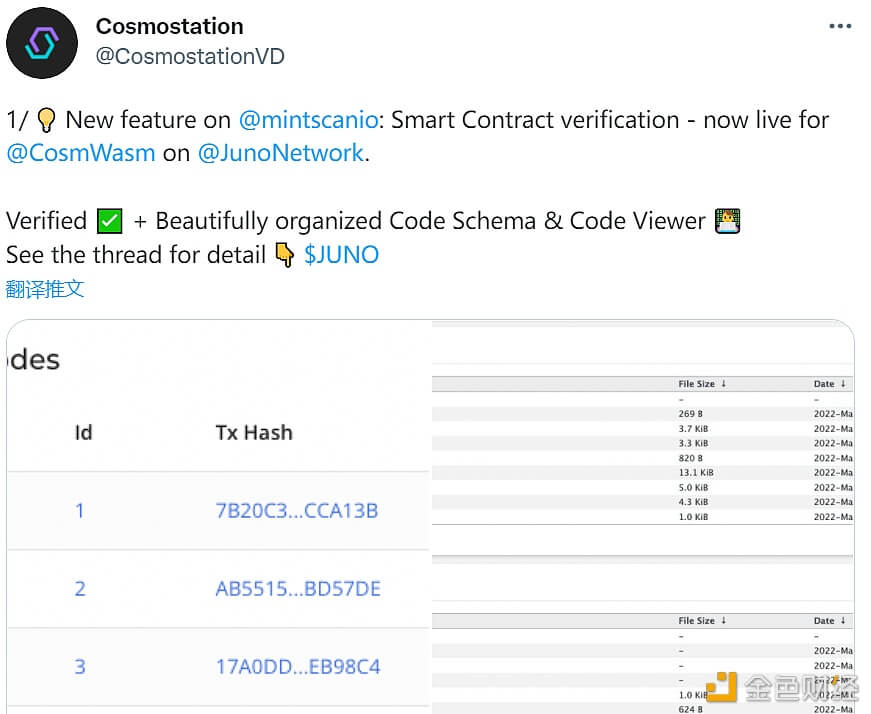This screenshot has width=871, height=714.
Task: Open the three-dot more options menu
Action: (x=840, y=26)
